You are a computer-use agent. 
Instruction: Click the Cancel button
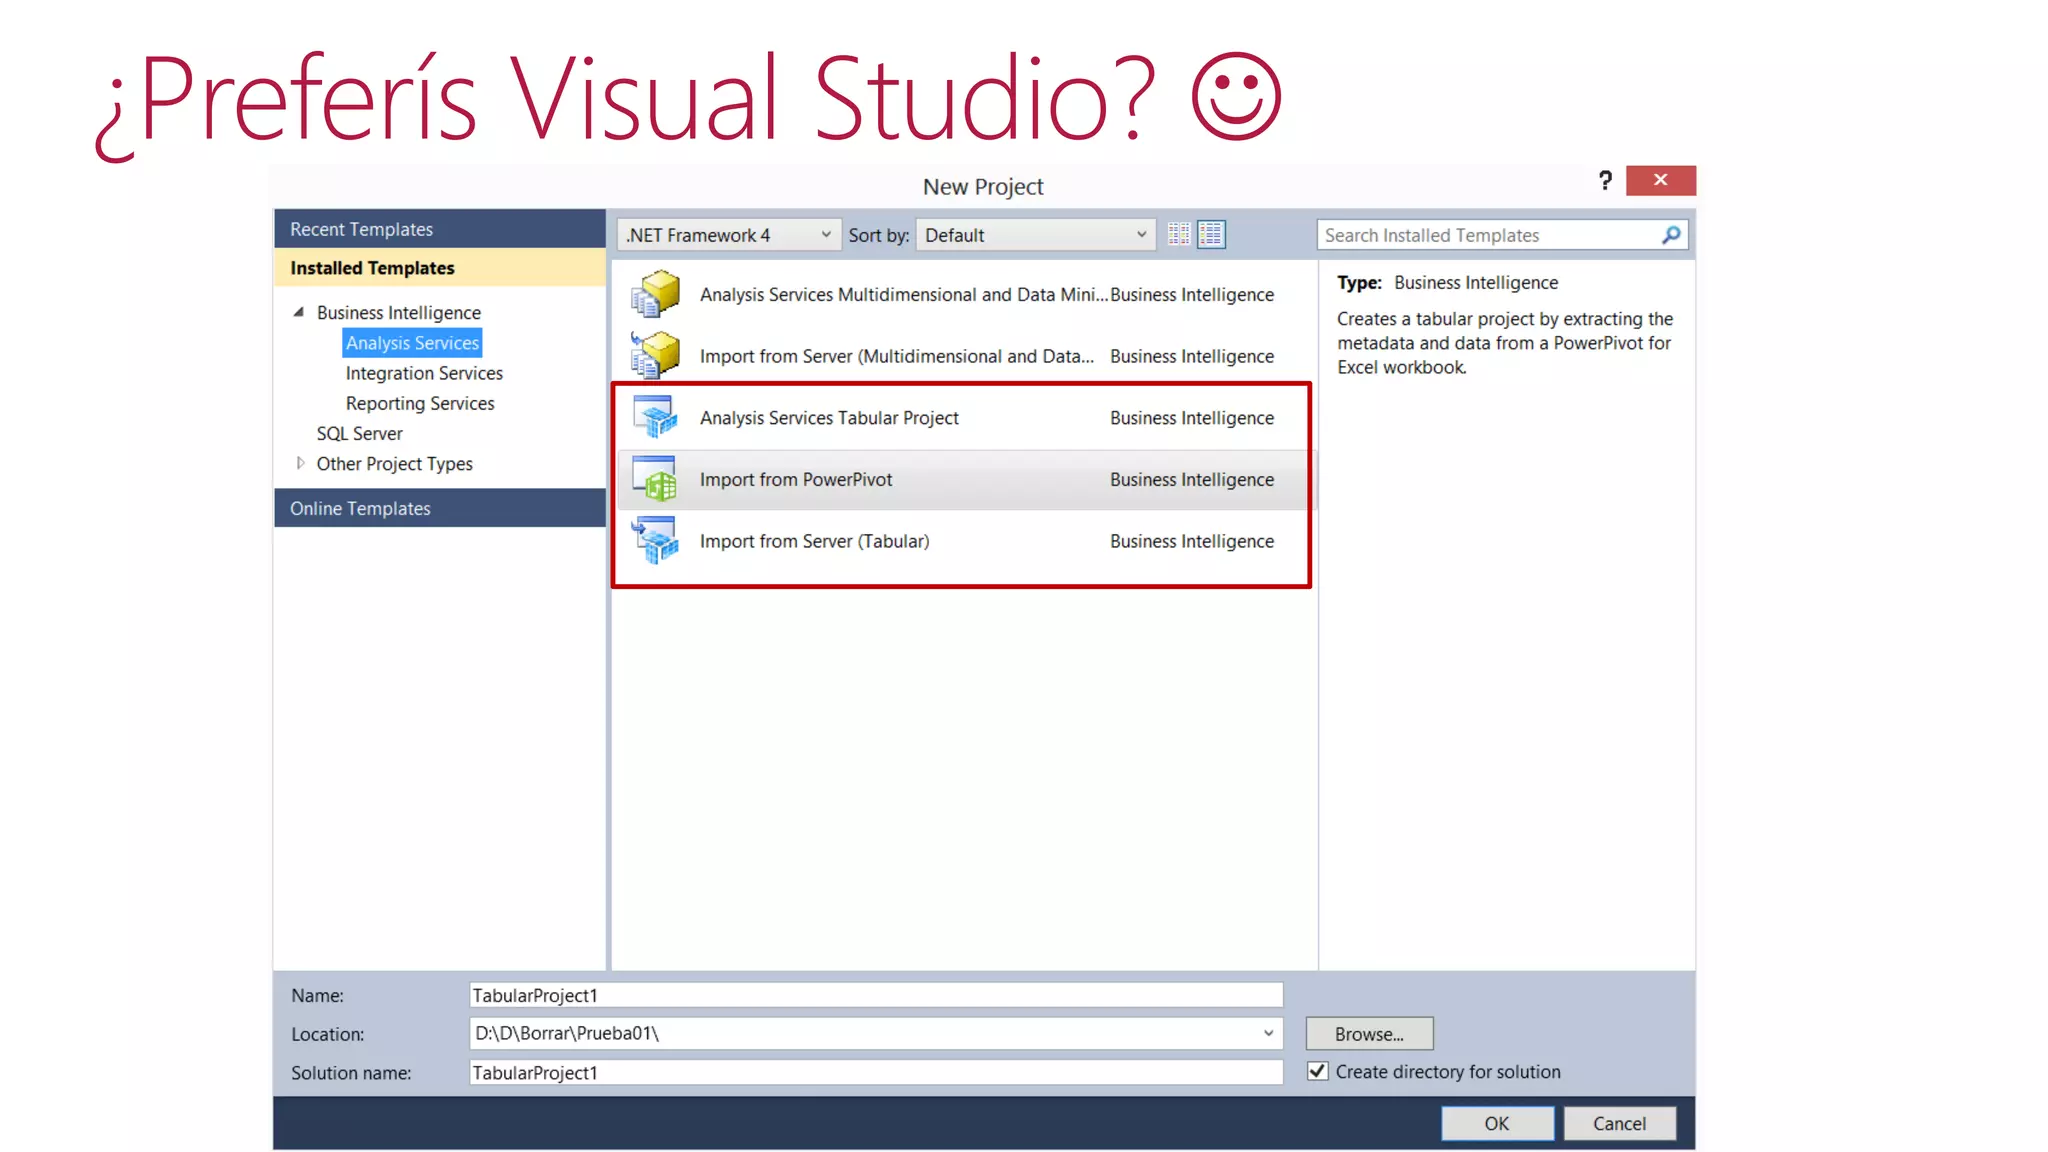click(x=1619, y=1123)
